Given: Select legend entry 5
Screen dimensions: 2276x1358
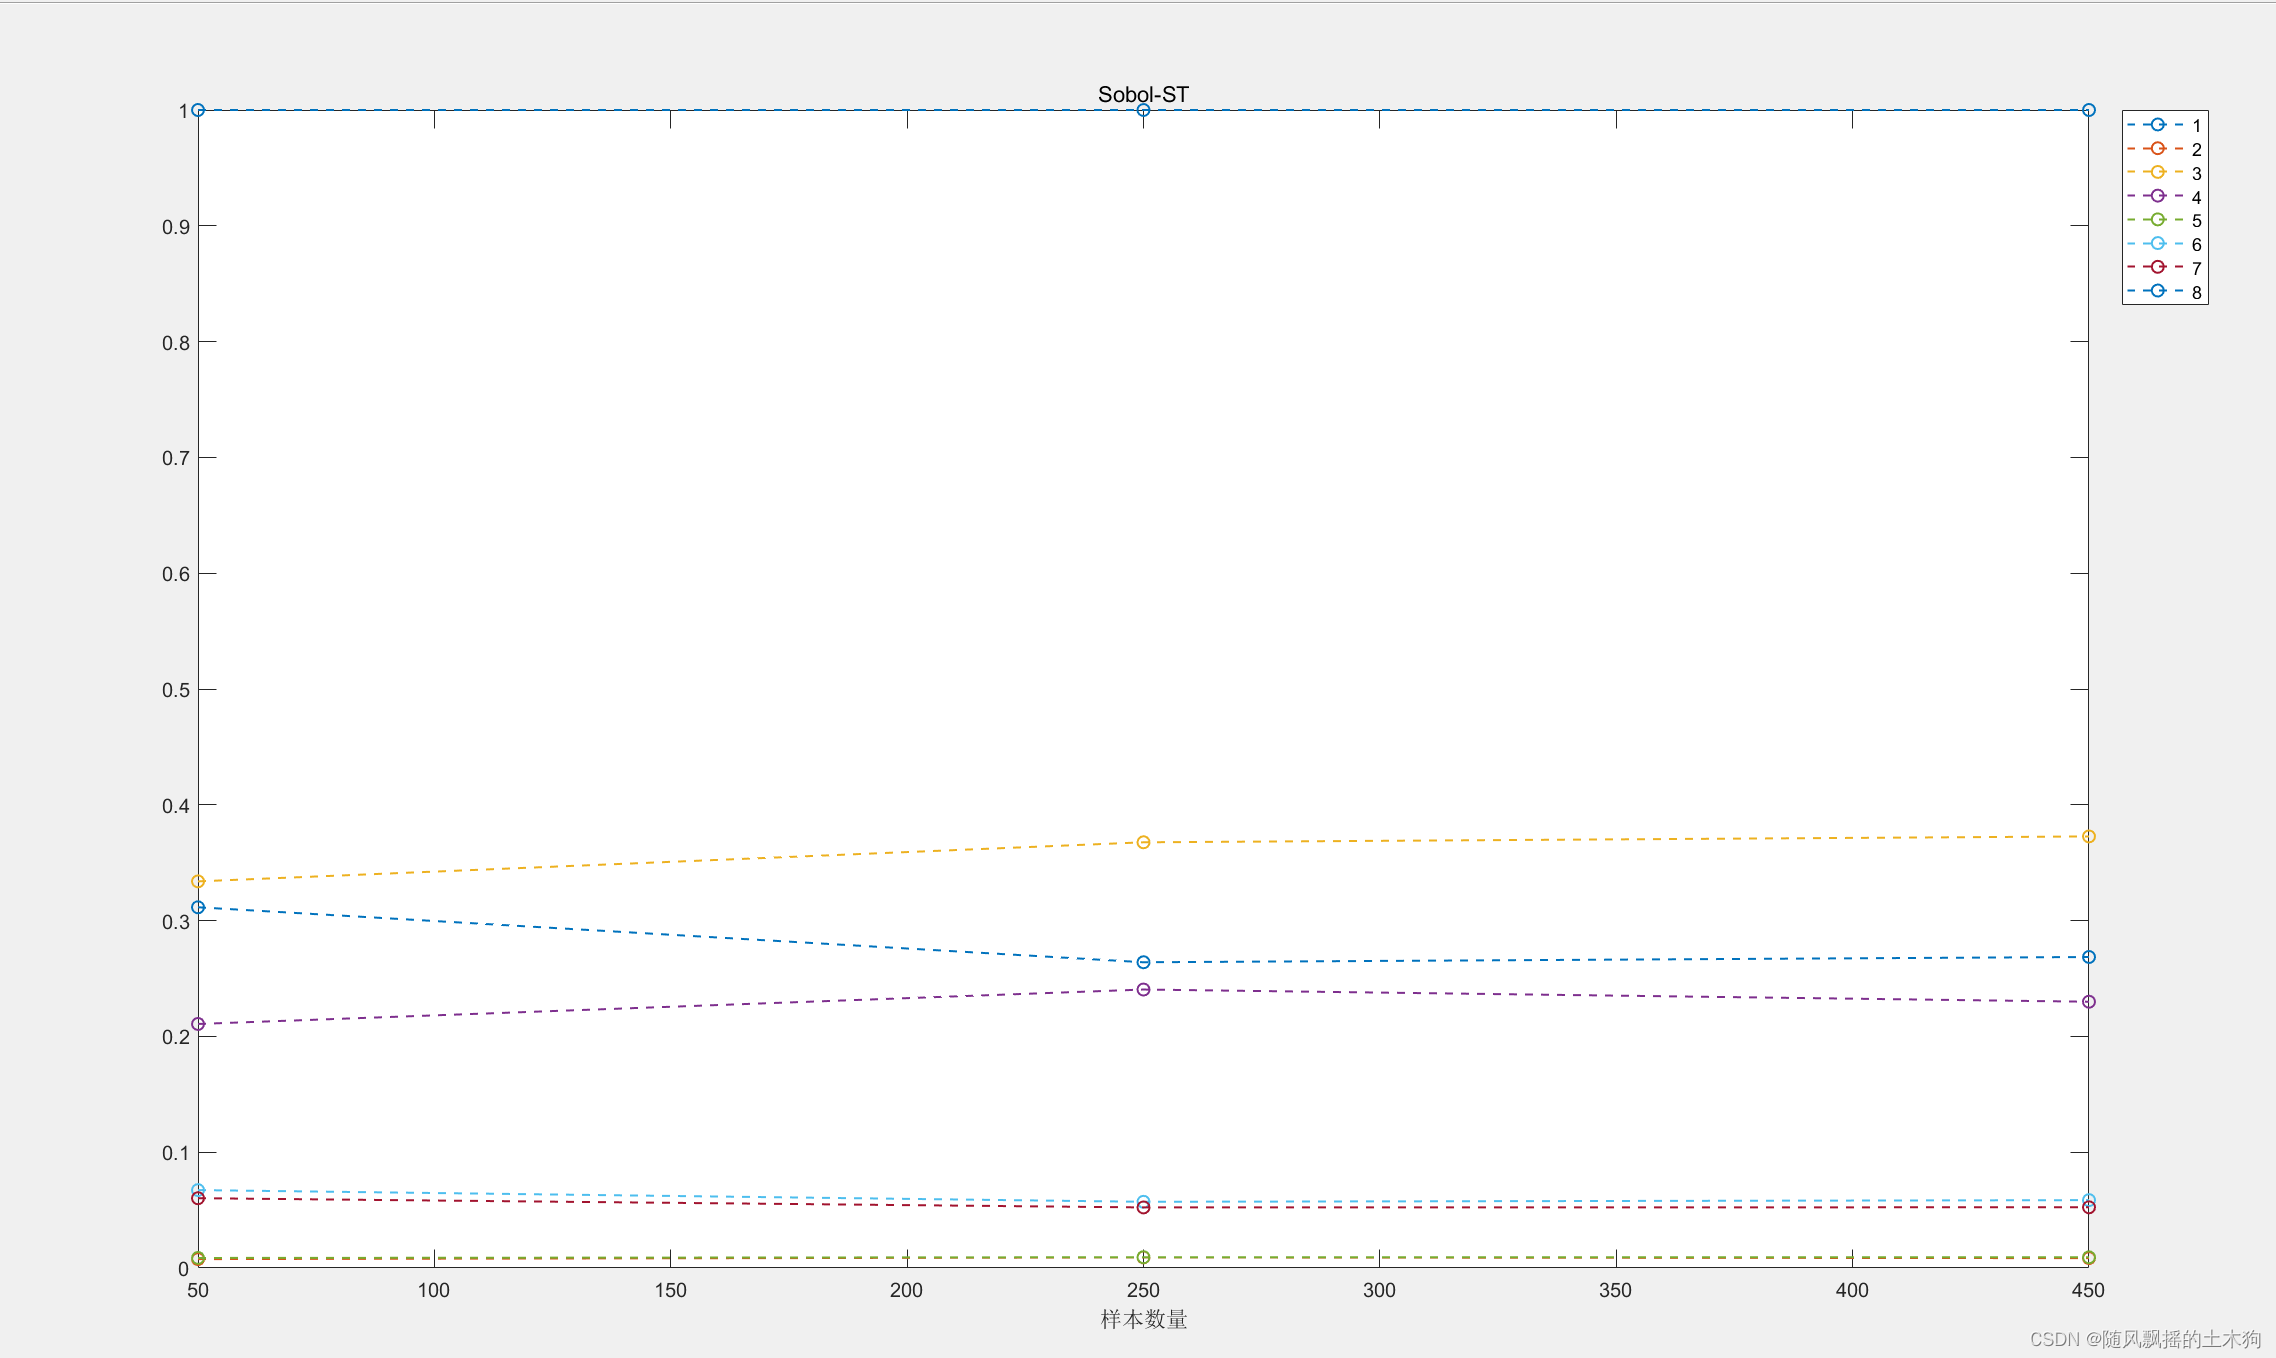Looking at the screenshot, I should click(x=2164, y=220).
